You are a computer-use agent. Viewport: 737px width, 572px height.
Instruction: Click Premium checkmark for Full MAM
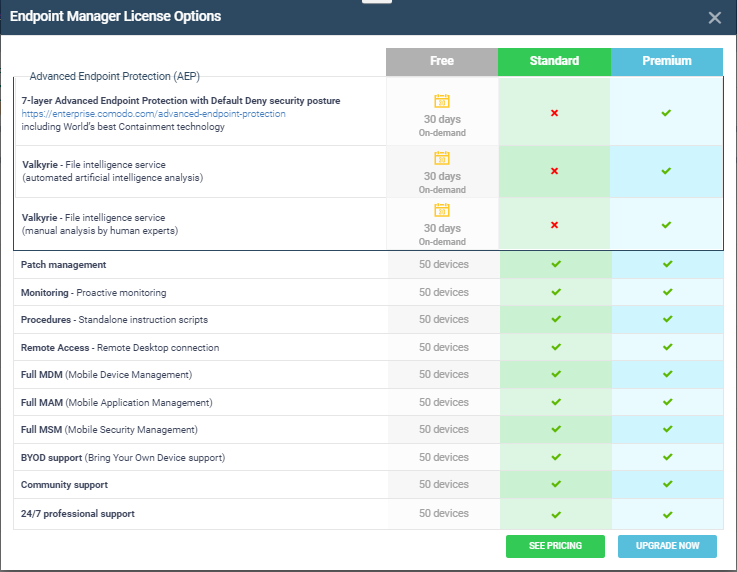tap(668, 402)
